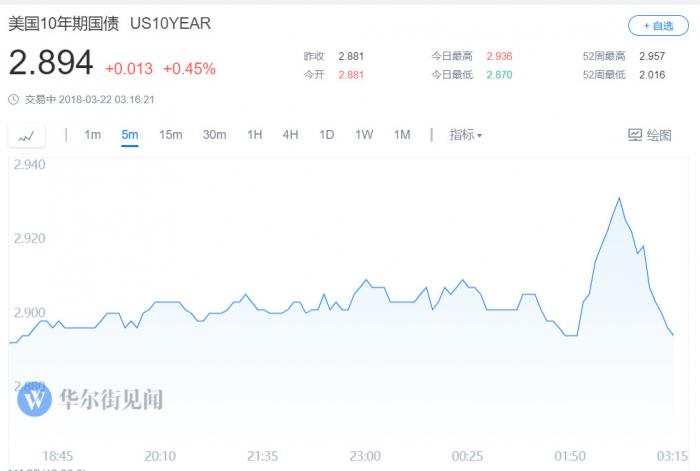Click the peak of the yield chart line
This screenshot has height=471, width=700.
619,198
